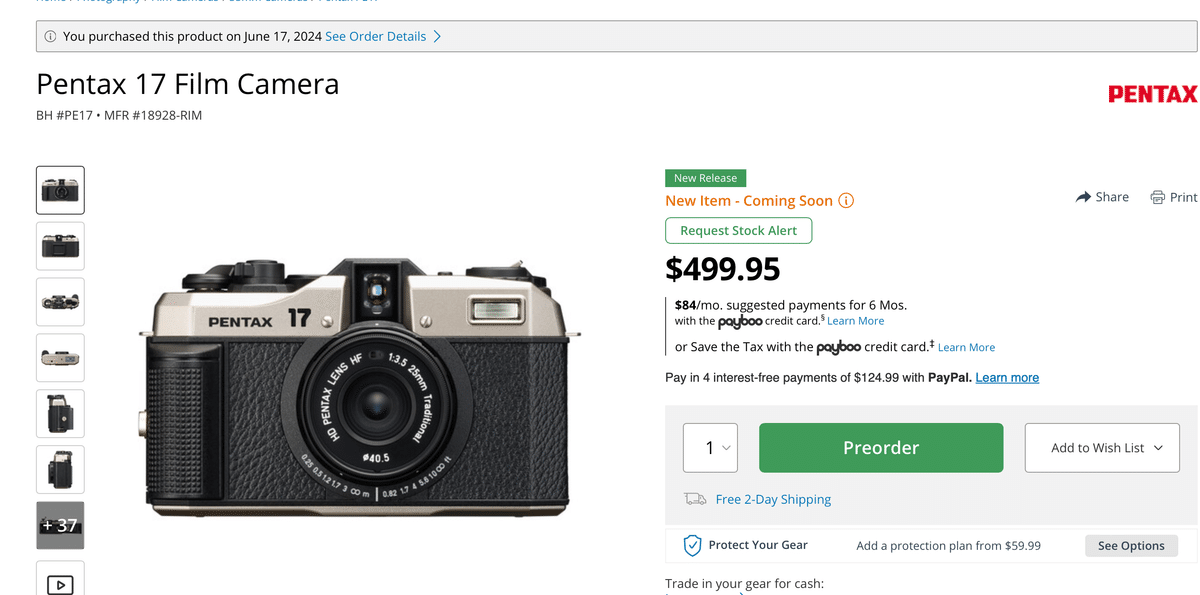This screenshot has height=595, width=1200.
Task: Click the PayPal Learn more link
Action: click(1007, 377)
